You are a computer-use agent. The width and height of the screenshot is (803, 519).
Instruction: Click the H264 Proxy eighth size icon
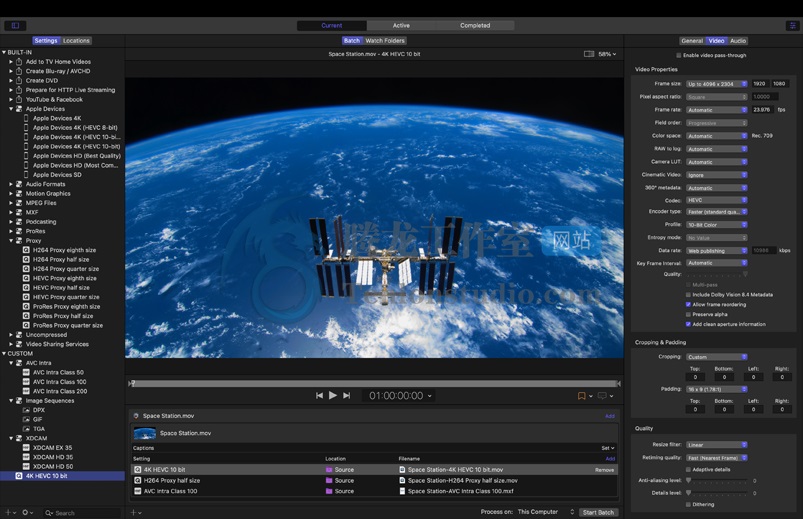click(x=26, y=250)
